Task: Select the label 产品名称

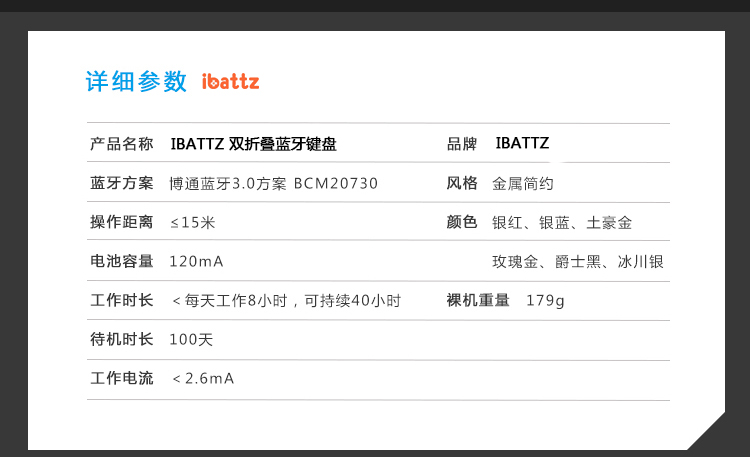Action: 121,144
